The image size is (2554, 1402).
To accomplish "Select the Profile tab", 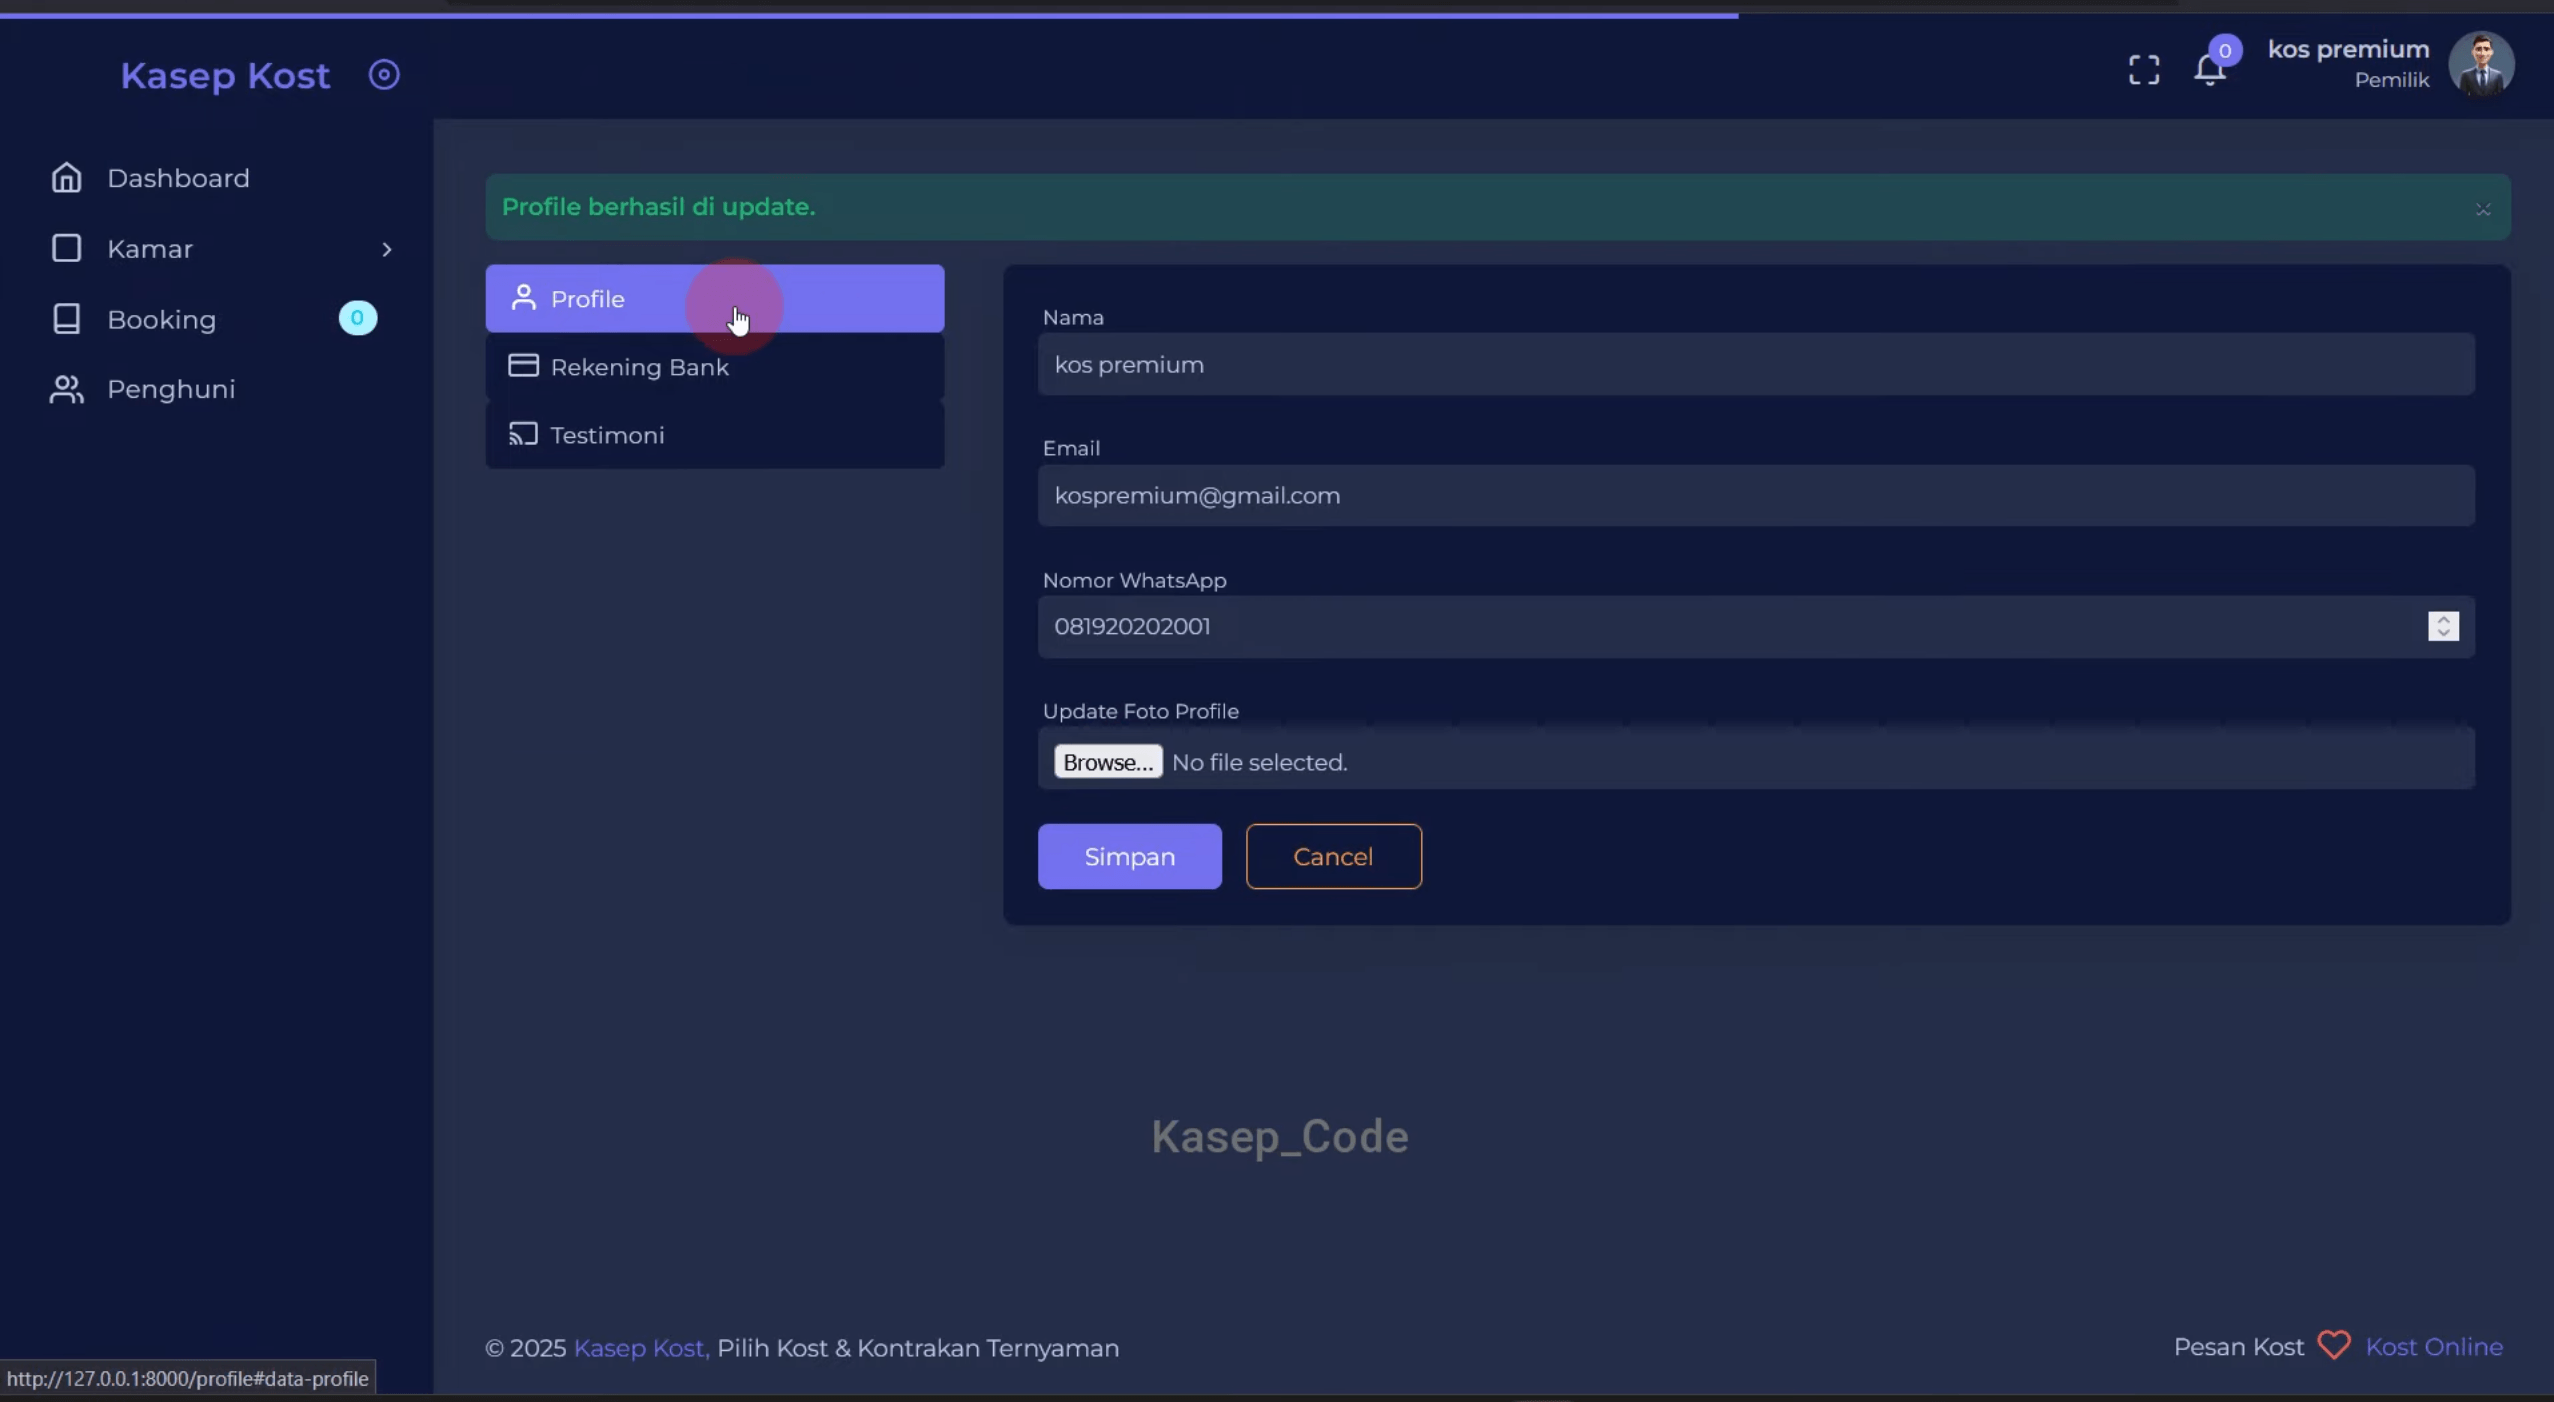I will tap(715, 299).
